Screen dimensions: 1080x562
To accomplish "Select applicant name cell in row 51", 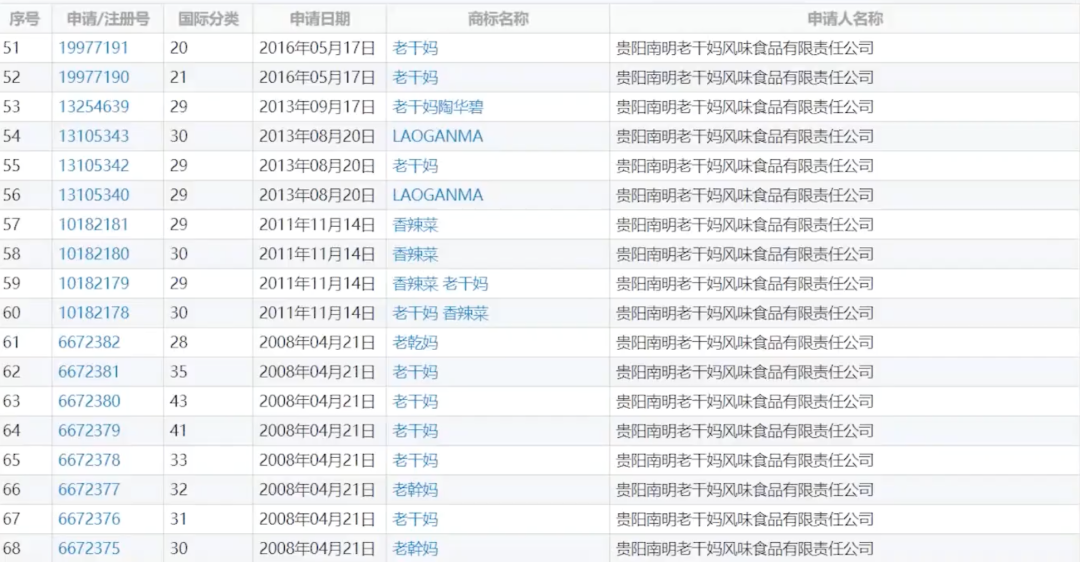I will [844, 48].
